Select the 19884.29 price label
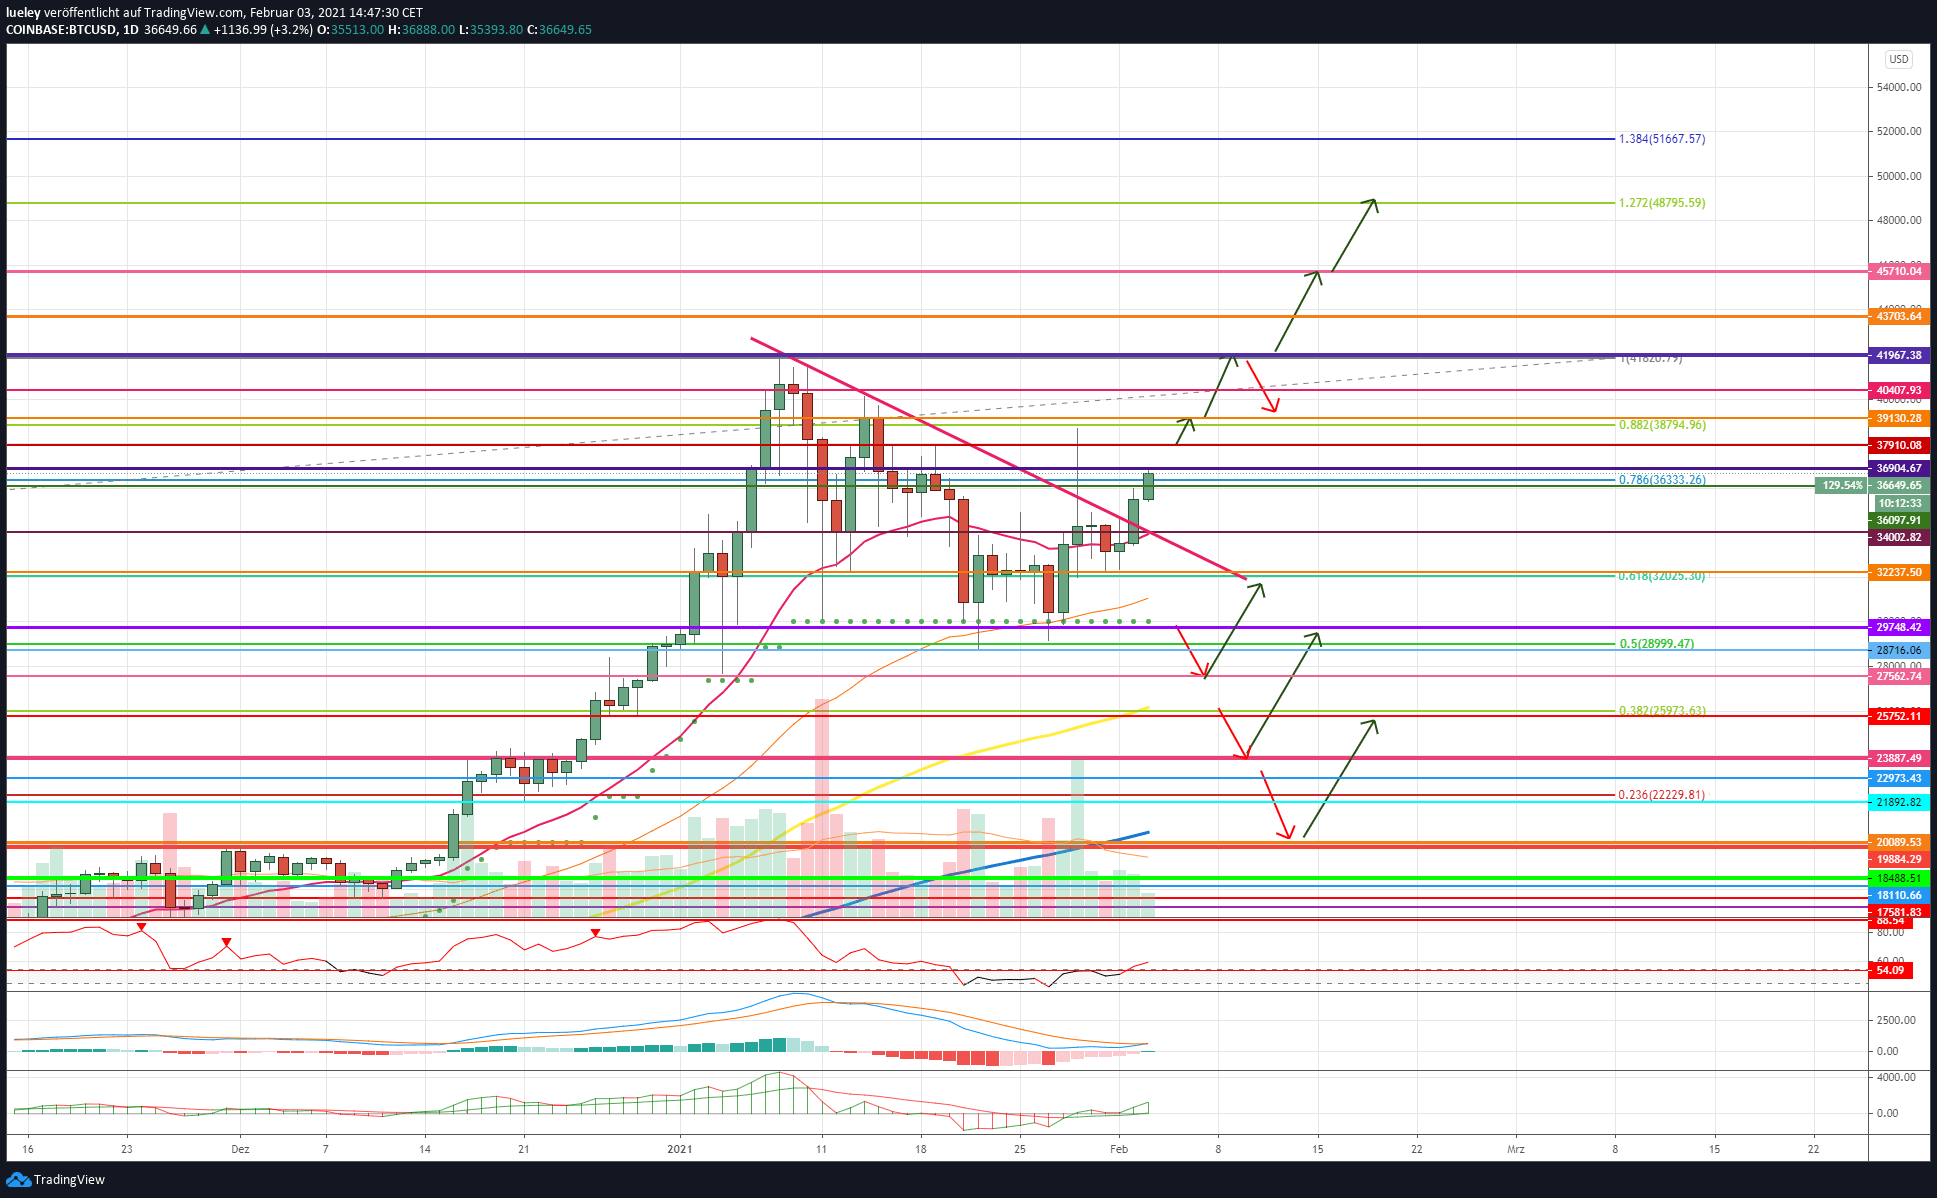Image resolution: width=1937 pixels, height=1198 pixels. pos(1898,859)
